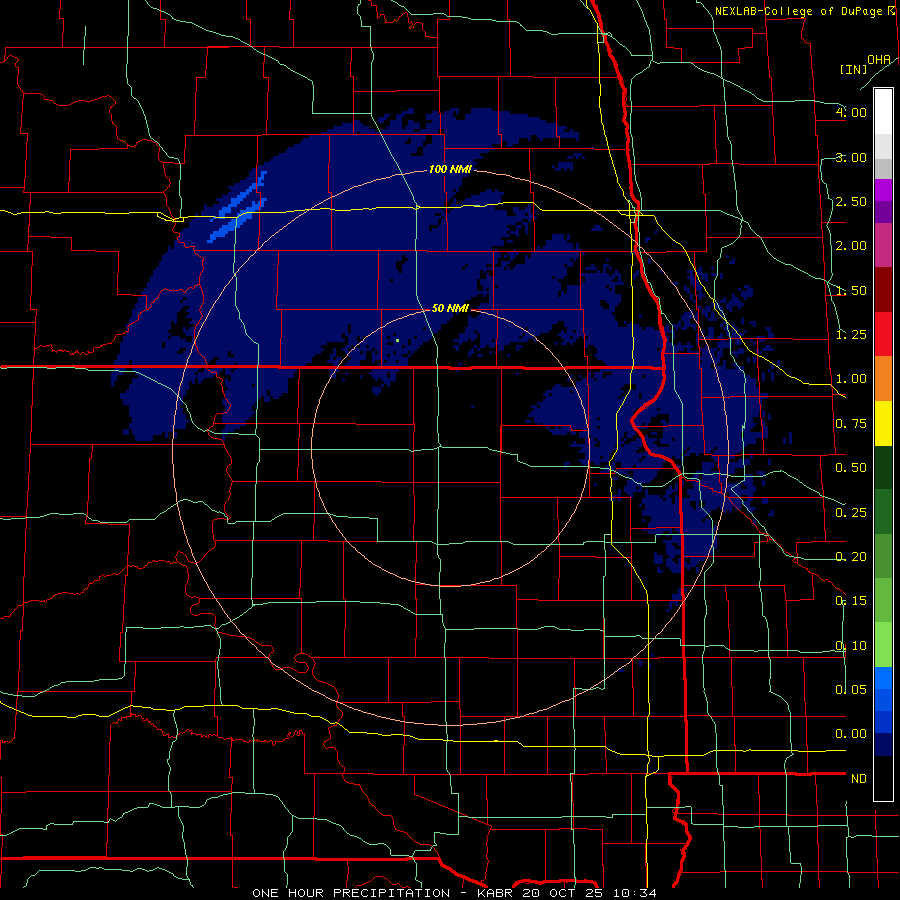Click the 0.05 legend value
This screenshot has width=900, height=900.
tap(851, 690)
